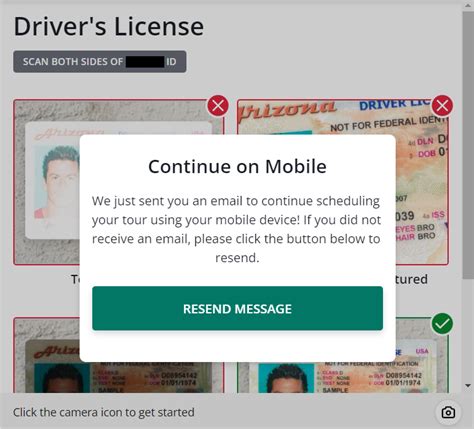Remove the washed-out license photo with red X
This screenshot has height=429, width=474.
coord(218,106)
